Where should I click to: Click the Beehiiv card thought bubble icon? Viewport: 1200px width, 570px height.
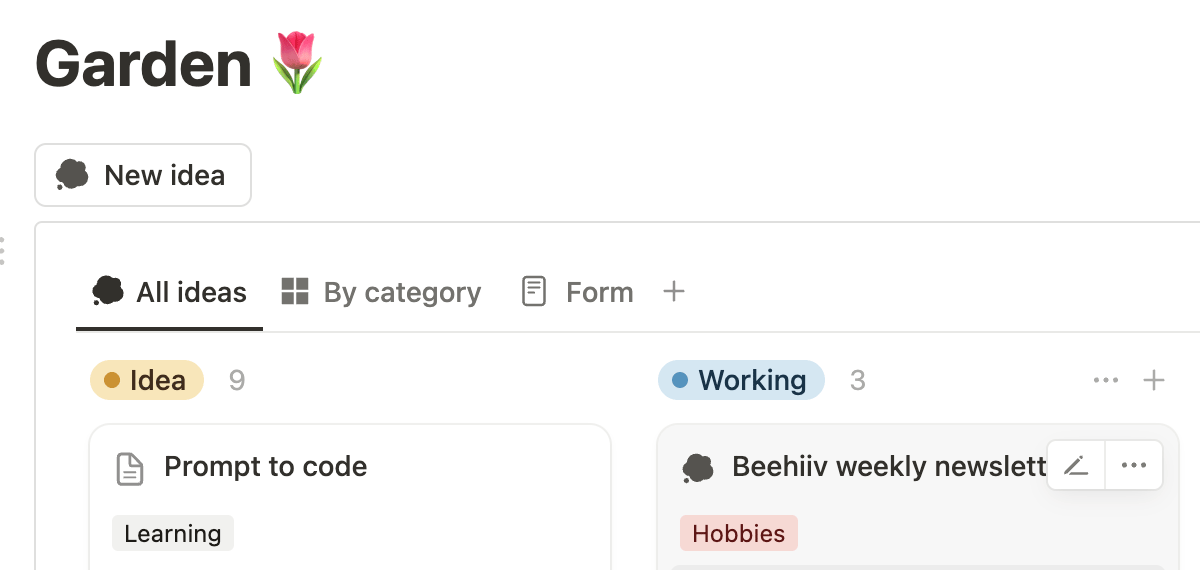tap(698, 467)
